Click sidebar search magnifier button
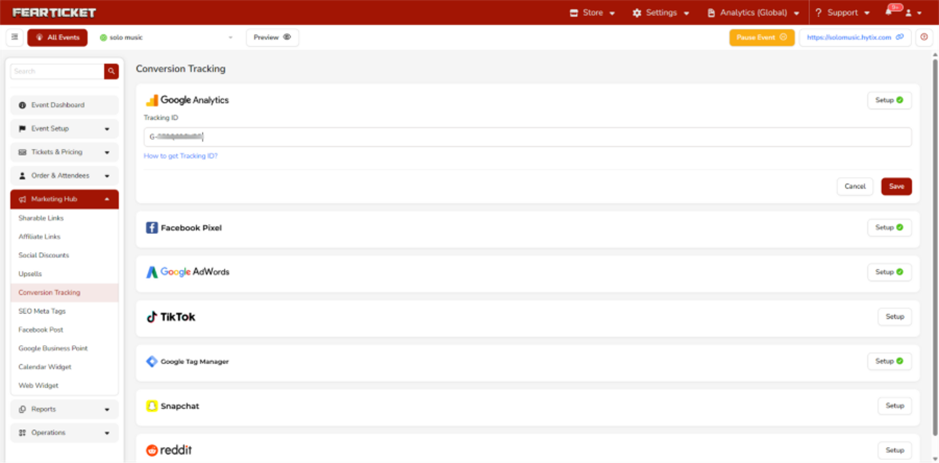The image size is (939, 463). pyautogui.click(x=111, y=71)
